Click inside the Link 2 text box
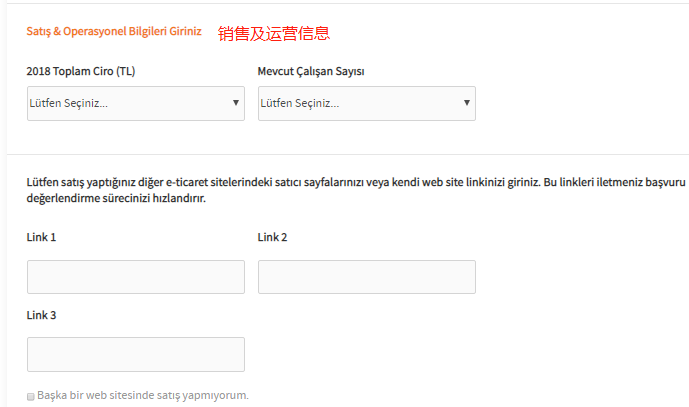 (366, 277)
